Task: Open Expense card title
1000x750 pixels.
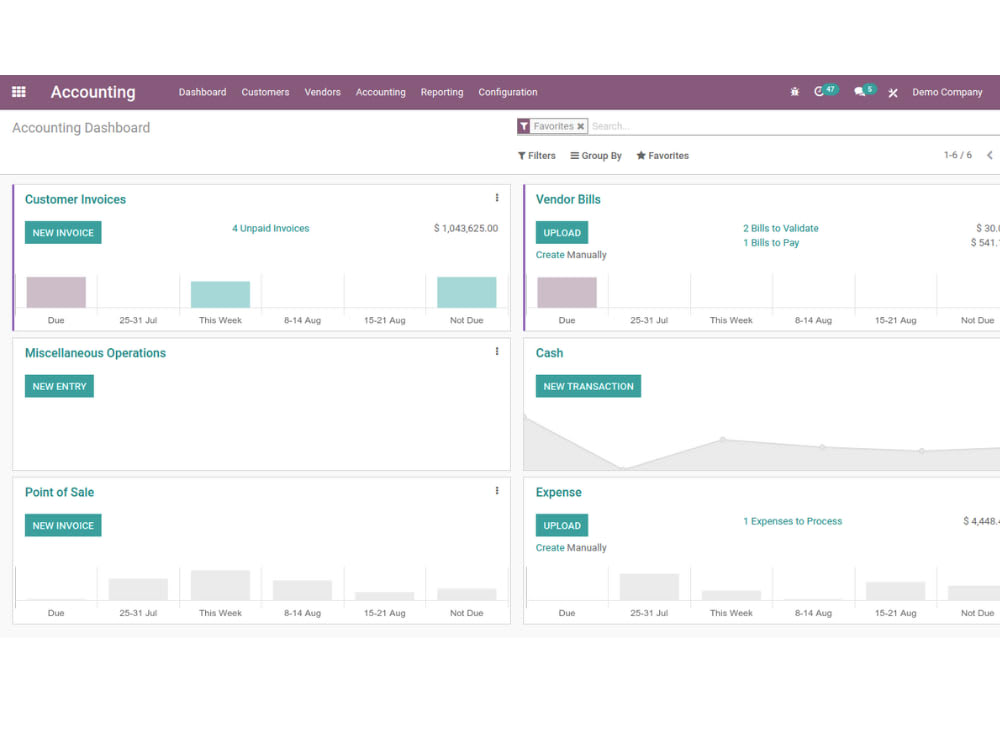Action: point(559,492)
